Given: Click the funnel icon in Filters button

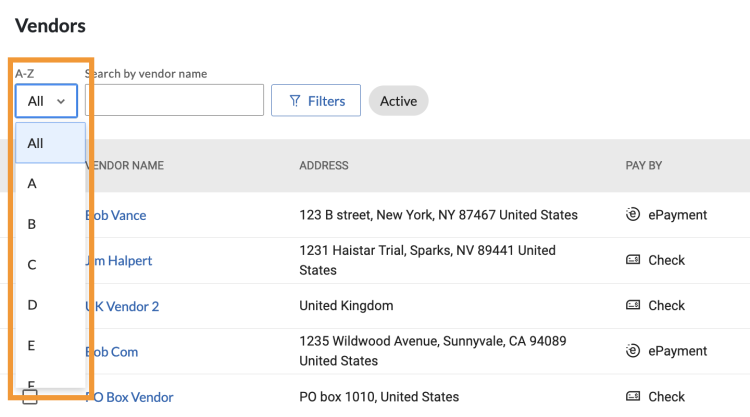Looking at the screenshot, I should point(295,101).
